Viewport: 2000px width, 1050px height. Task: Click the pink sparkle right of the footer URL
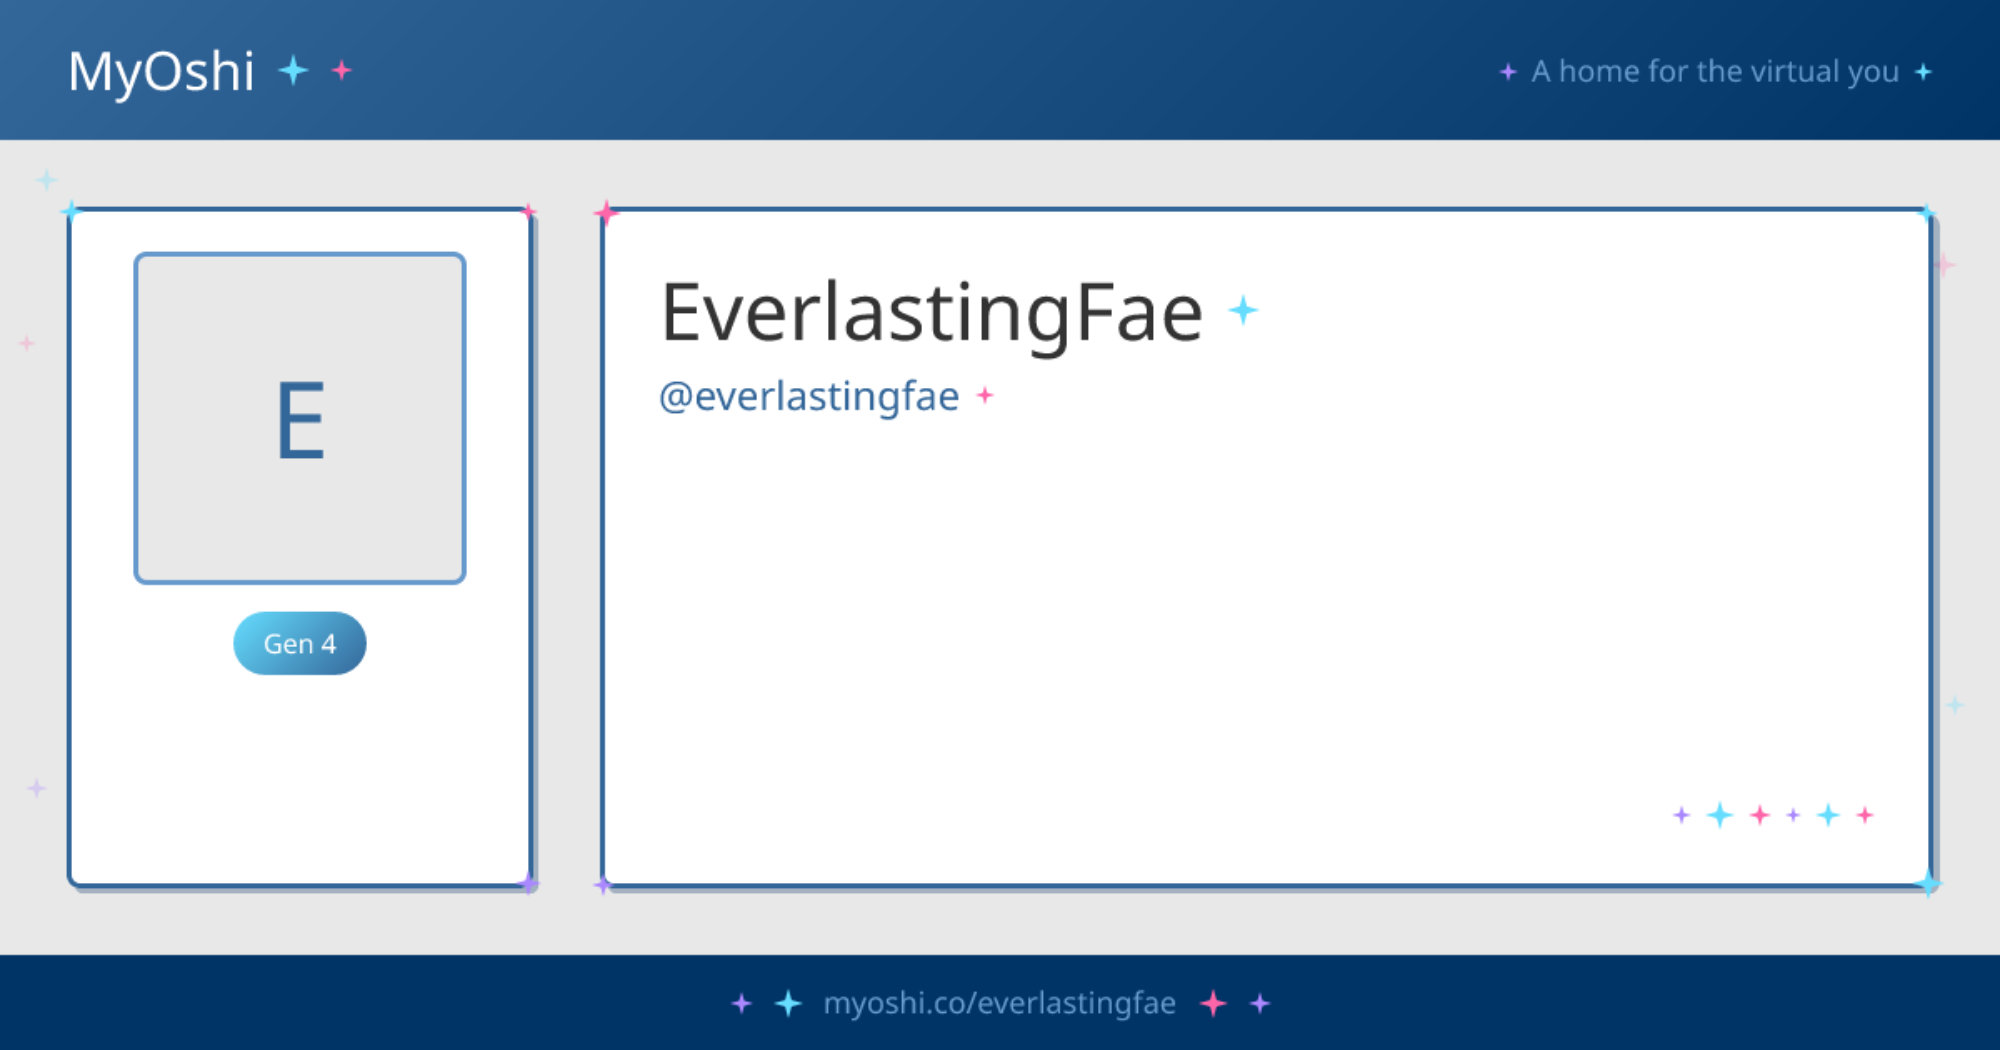[1213, 1003]
